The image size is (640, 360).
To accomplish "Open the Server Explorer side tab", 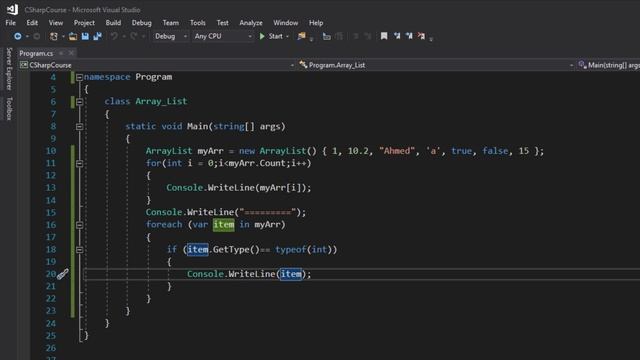I will point(9,69).
